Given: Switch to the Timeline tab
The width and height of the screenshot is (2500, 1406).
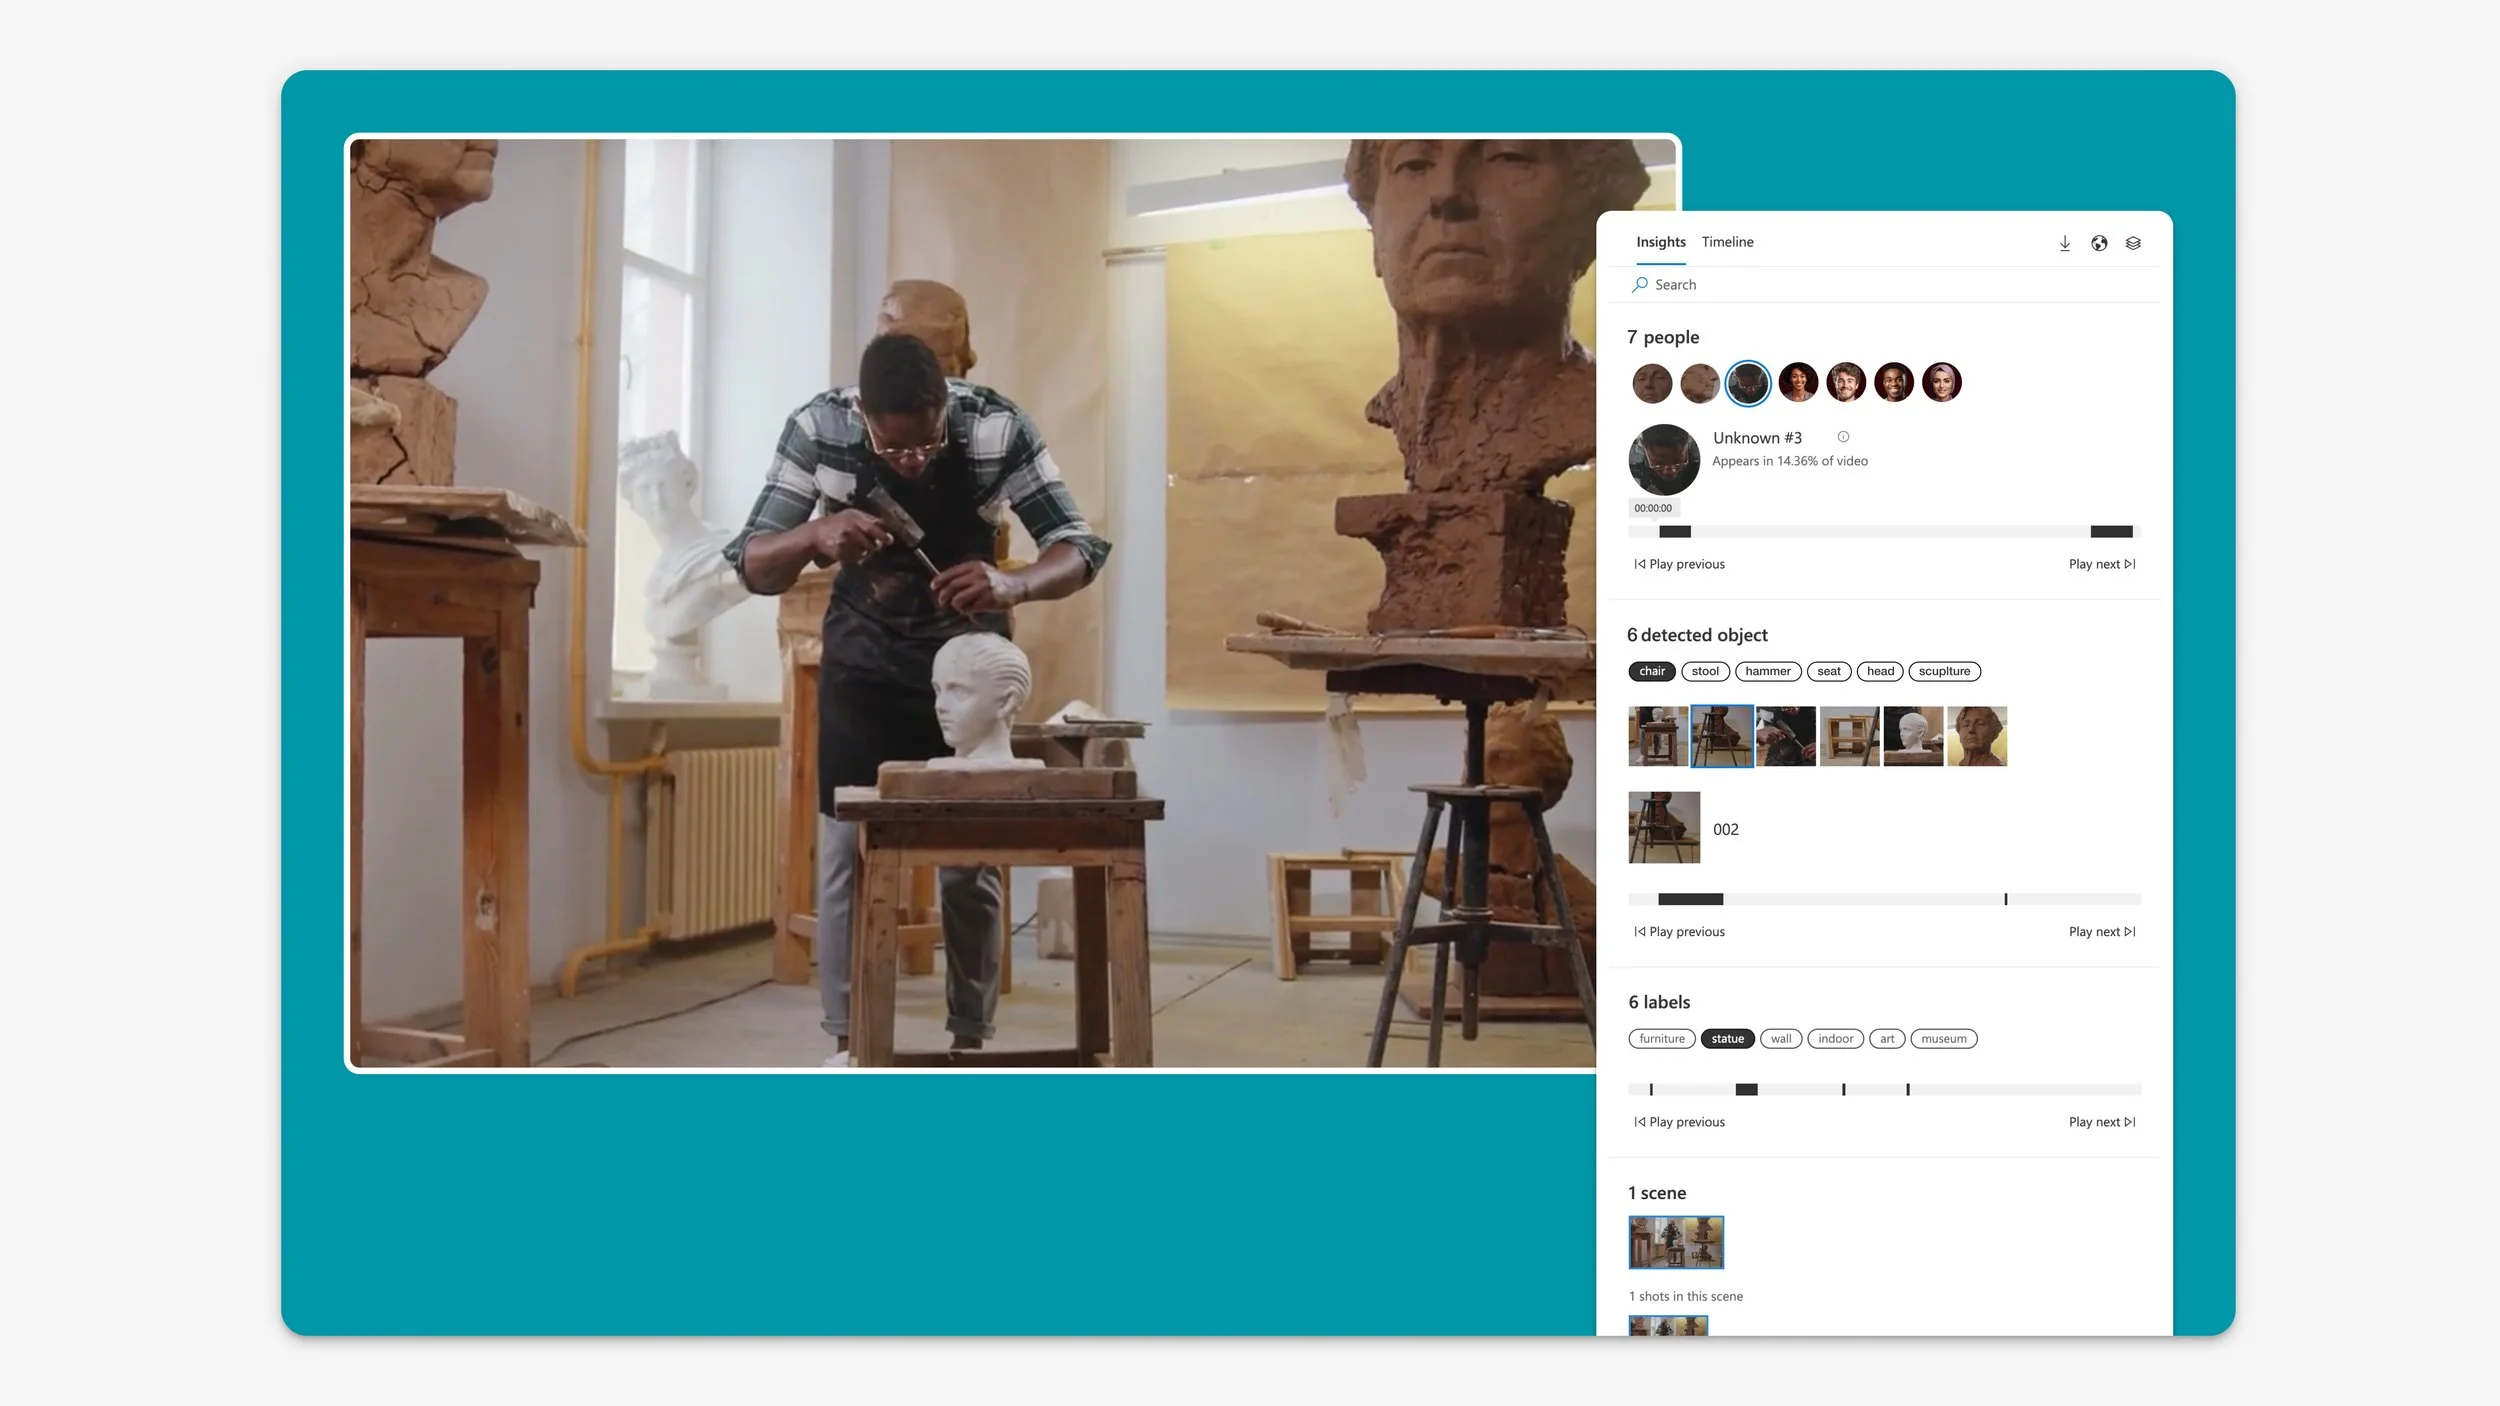Looking at the screenshot, I should tap(1727, 242).
